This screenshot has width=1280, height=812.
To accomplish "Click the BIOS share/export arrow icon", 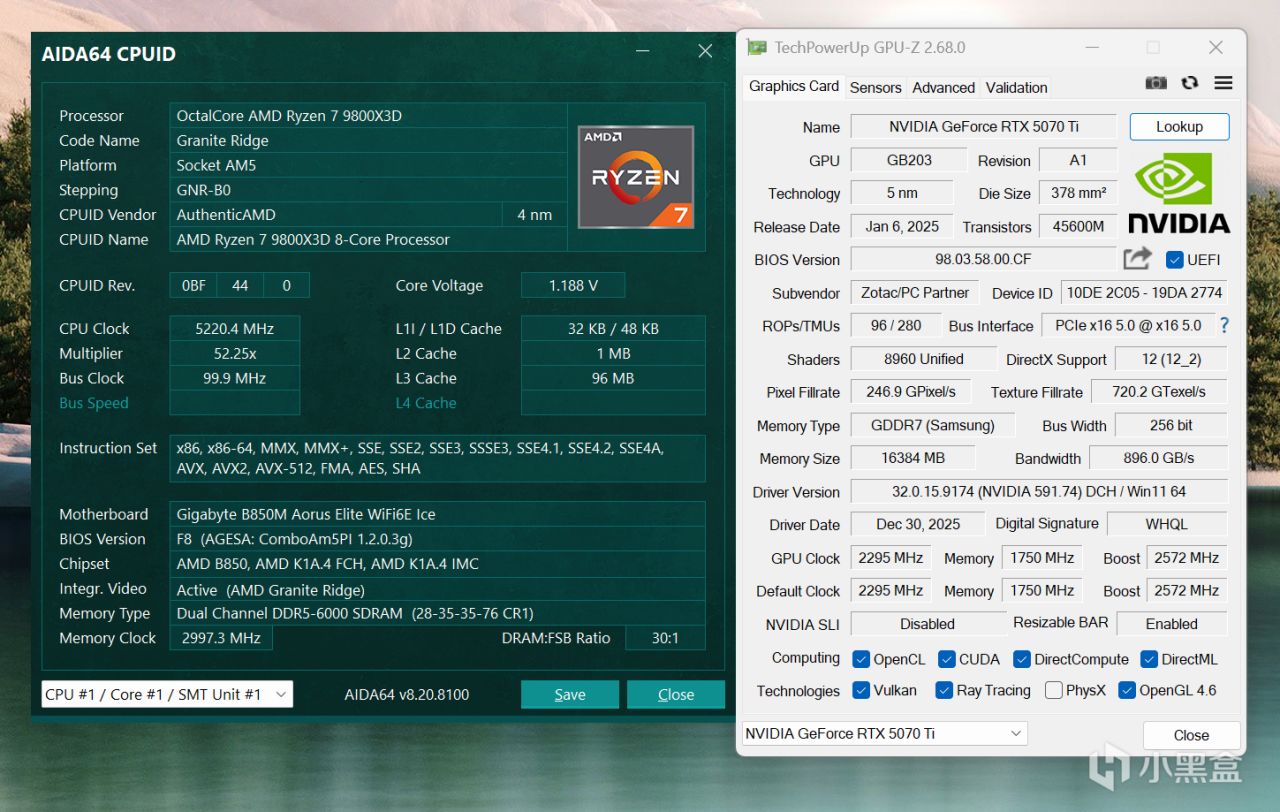I will pos(1137,259).
